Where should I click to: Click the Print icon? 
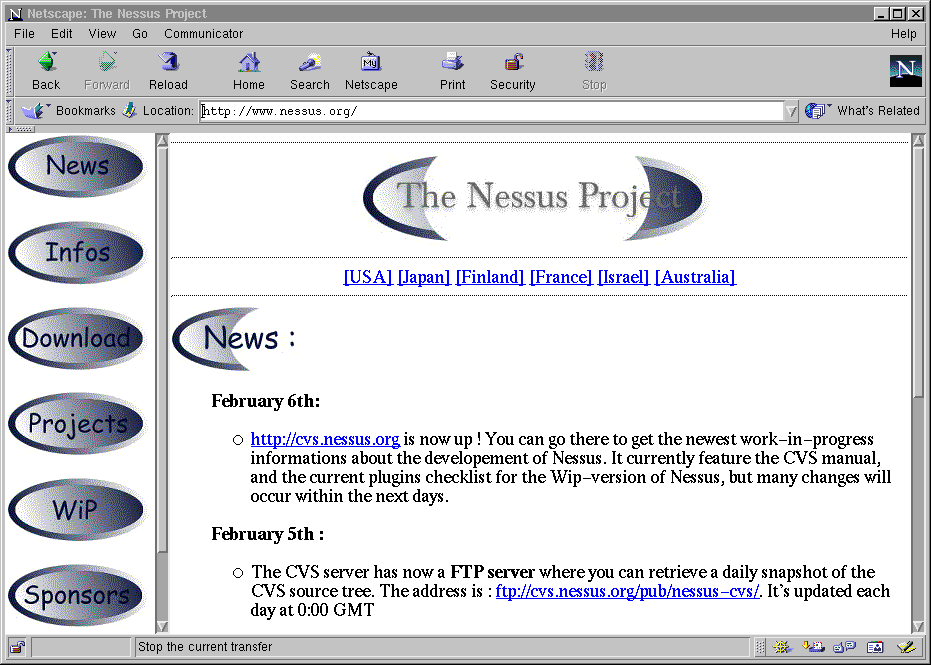[x=452, y=70]
